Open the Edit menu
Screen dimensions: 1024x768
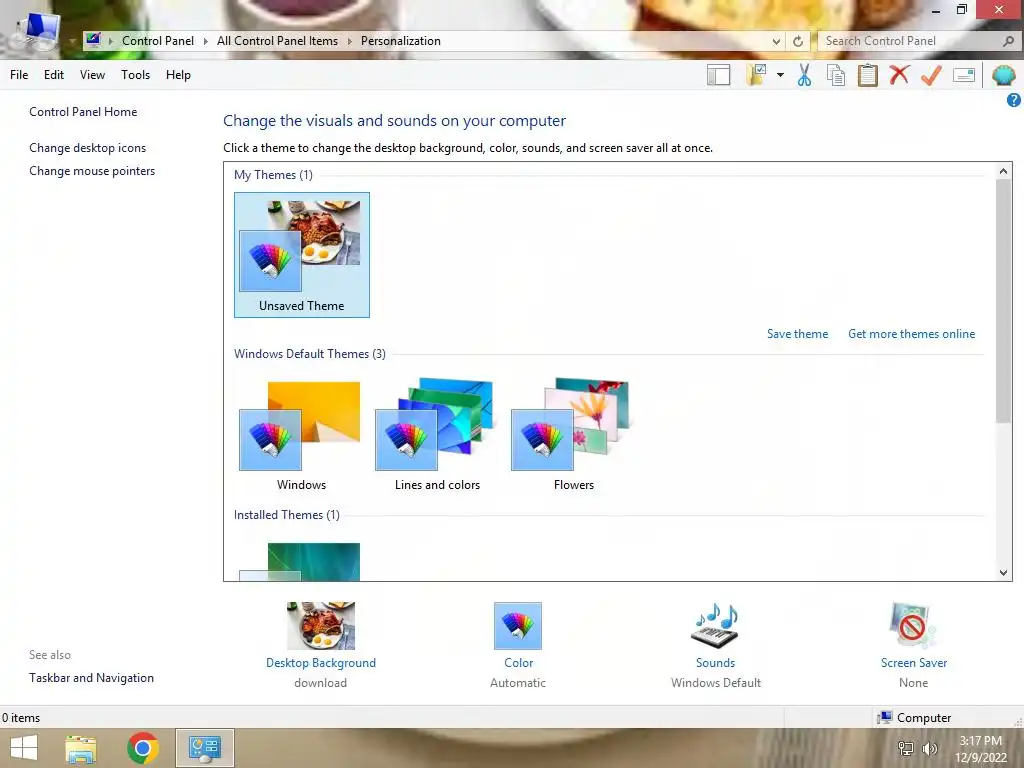tap(54, 74)
